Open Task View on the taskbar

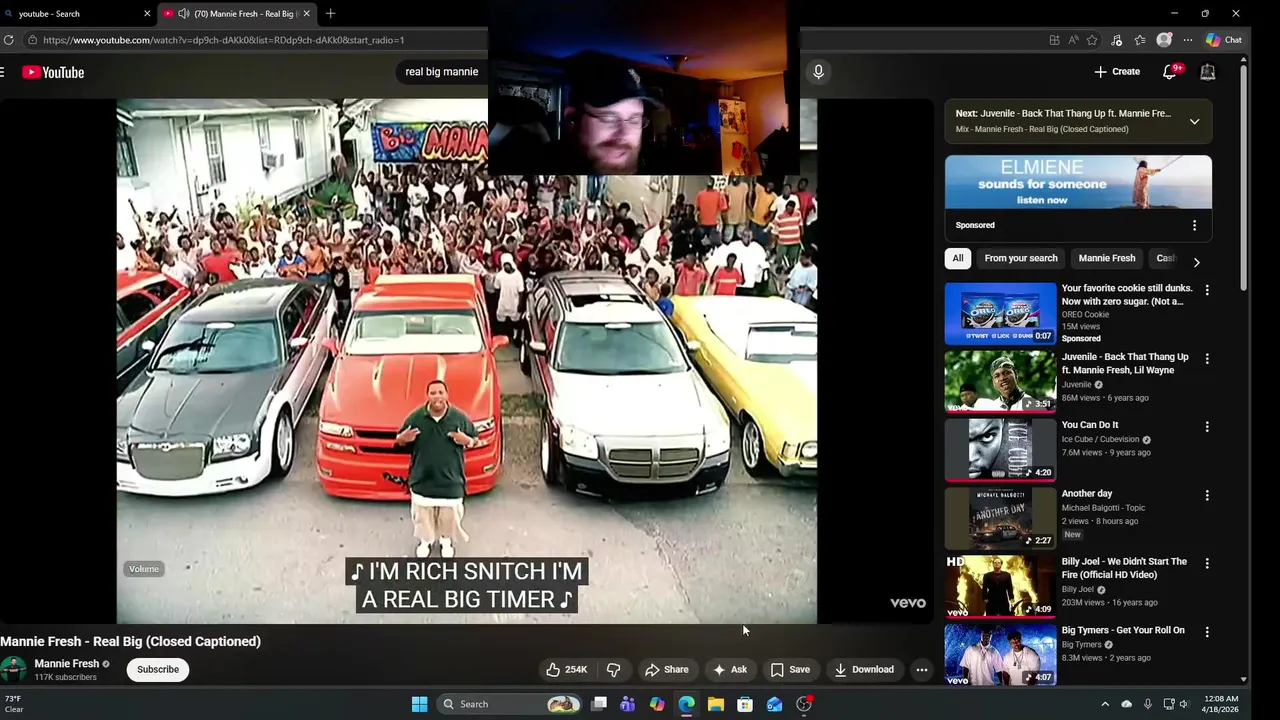coord(599,704)
